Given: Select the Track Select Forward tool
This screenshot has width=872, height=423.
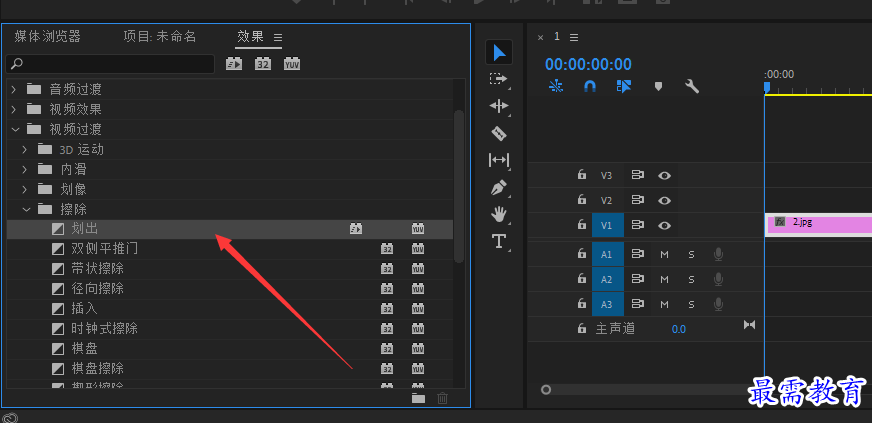Looking at the screenshot, I should tap(498, 79).
